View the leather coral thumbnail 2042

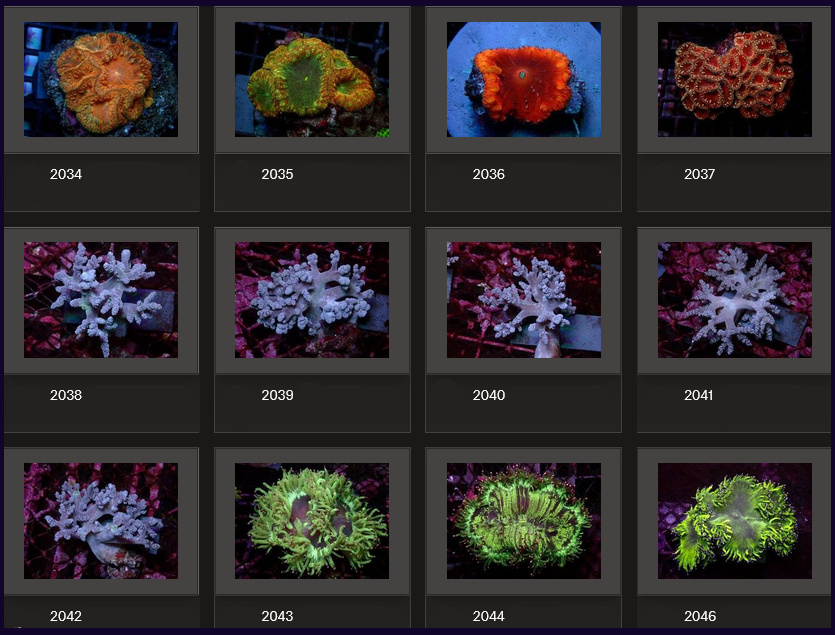tap(101, 521)
